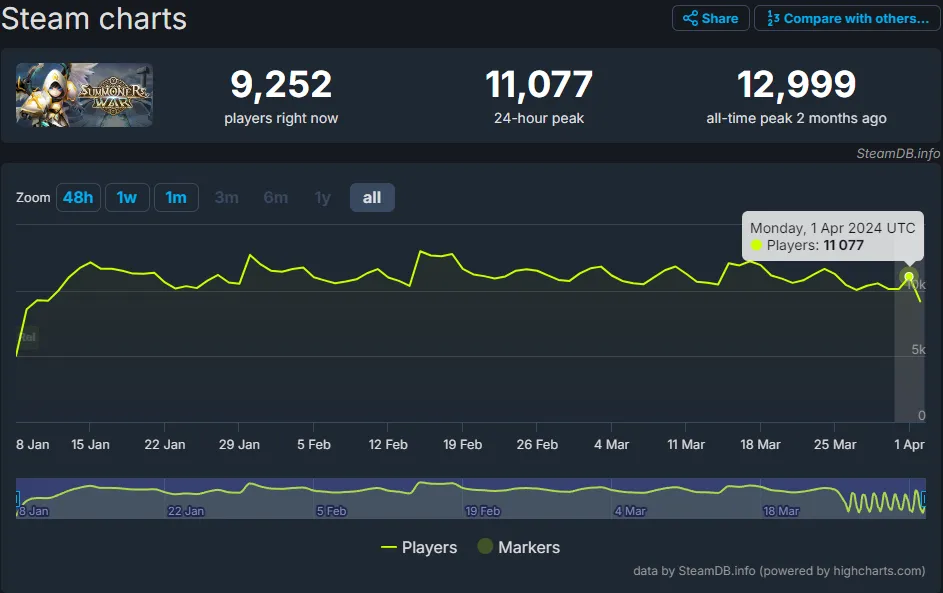Set zoom range to 48h
This screenshot has width=943, height=593.
tap(78, 197)
